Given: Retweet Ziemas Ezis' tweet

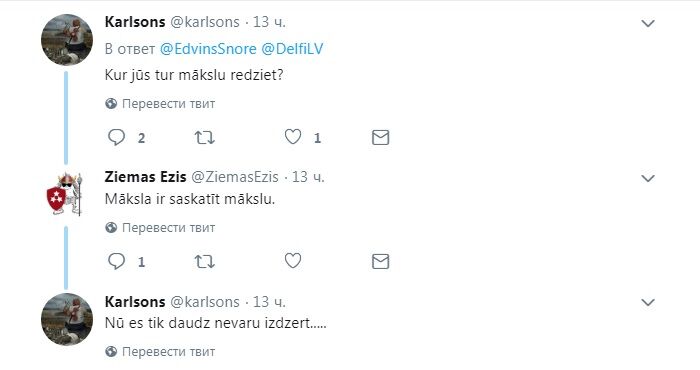Looking at the screenshot, I should [x=204, y=262].
